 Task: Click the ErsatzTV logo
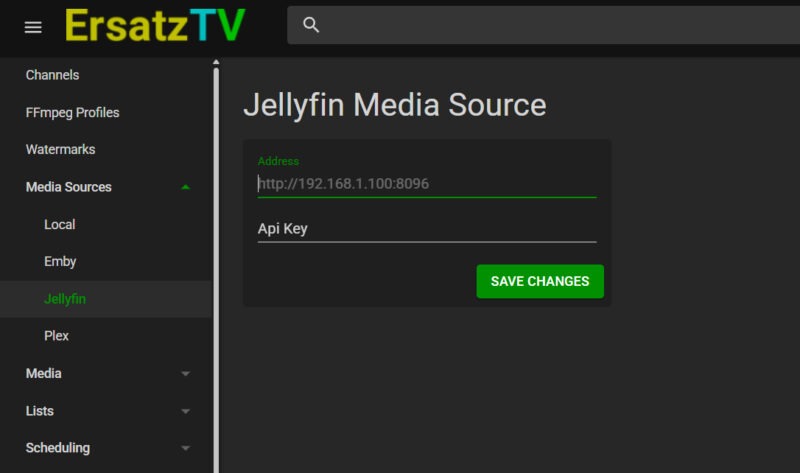(x=155, y=26)
